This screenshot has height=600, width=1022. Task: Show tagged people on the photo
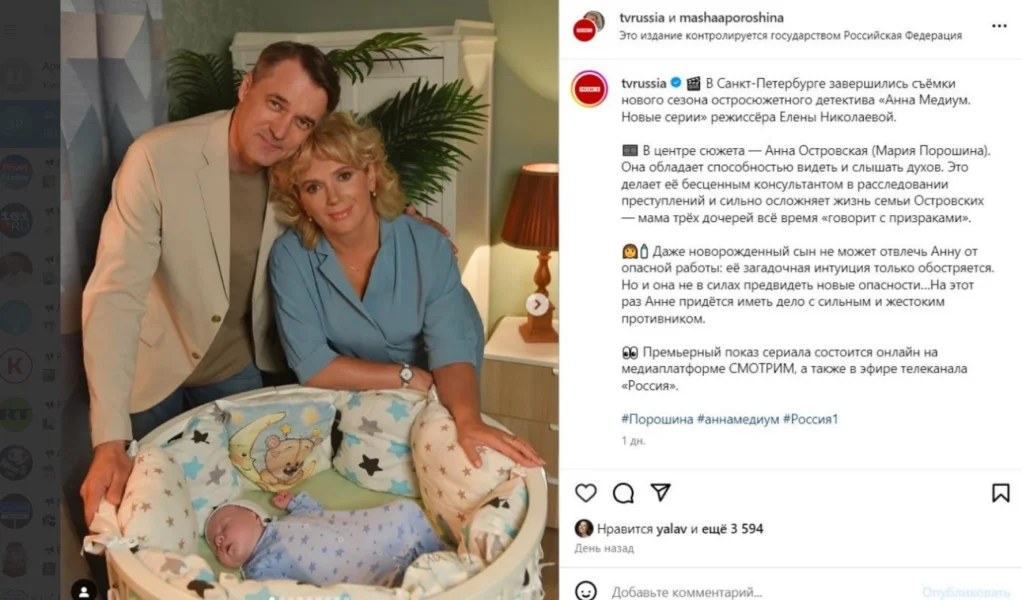tap(84, 591)
